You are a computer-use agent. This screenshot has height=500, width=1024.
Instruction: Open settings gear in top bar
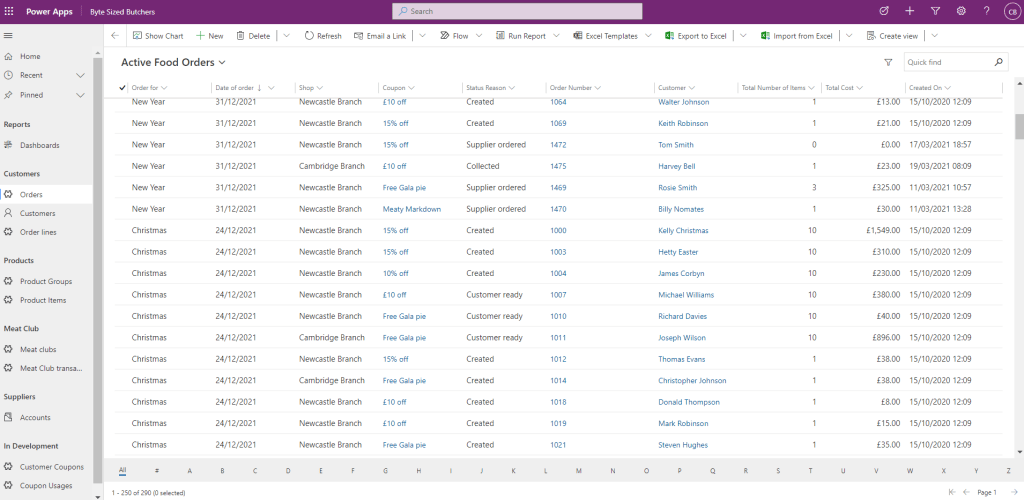click(x=961, y=11)
